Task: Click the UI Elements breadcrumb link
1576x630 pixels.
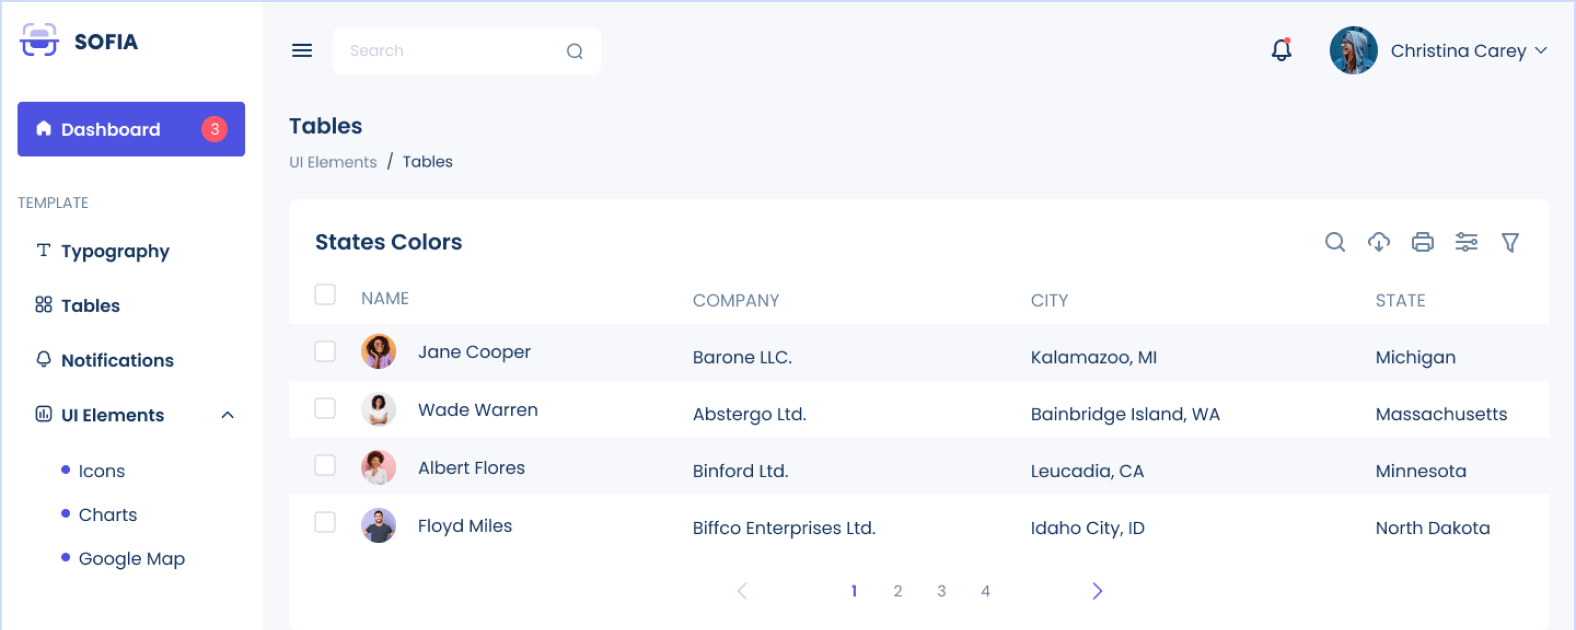Action: [333, 162]
